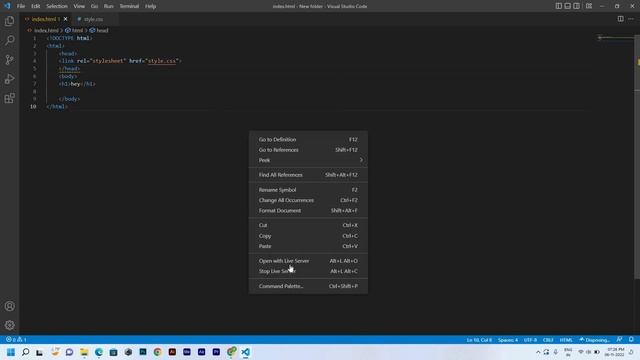Toggle the bottom panel layout icon
This screenshot has height=360, width=640.
pyautogui.click(x=567, y=6)
